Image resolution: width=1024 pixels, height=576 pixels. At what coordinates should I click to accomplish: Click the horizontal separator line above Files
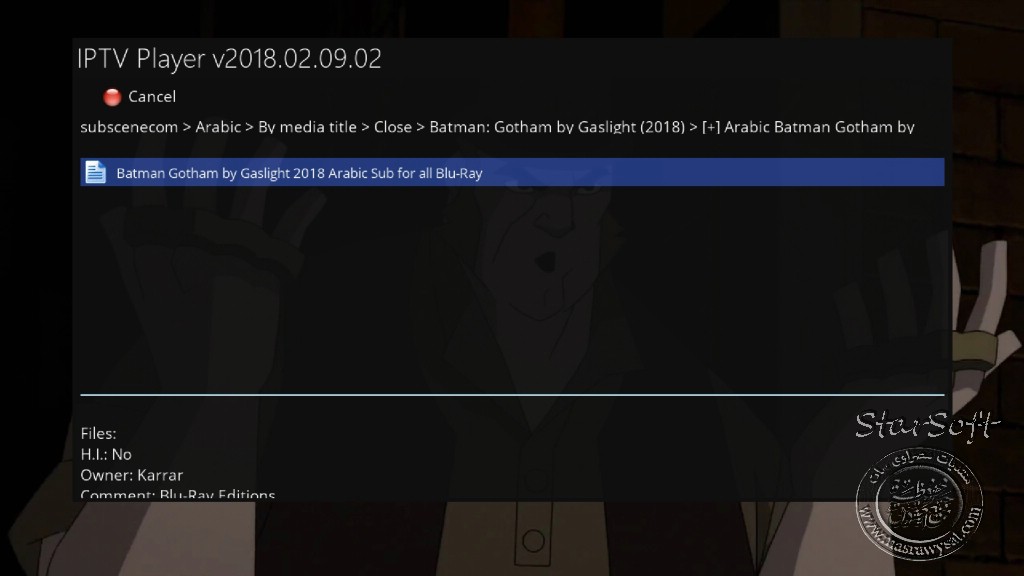tap(512, 394)
